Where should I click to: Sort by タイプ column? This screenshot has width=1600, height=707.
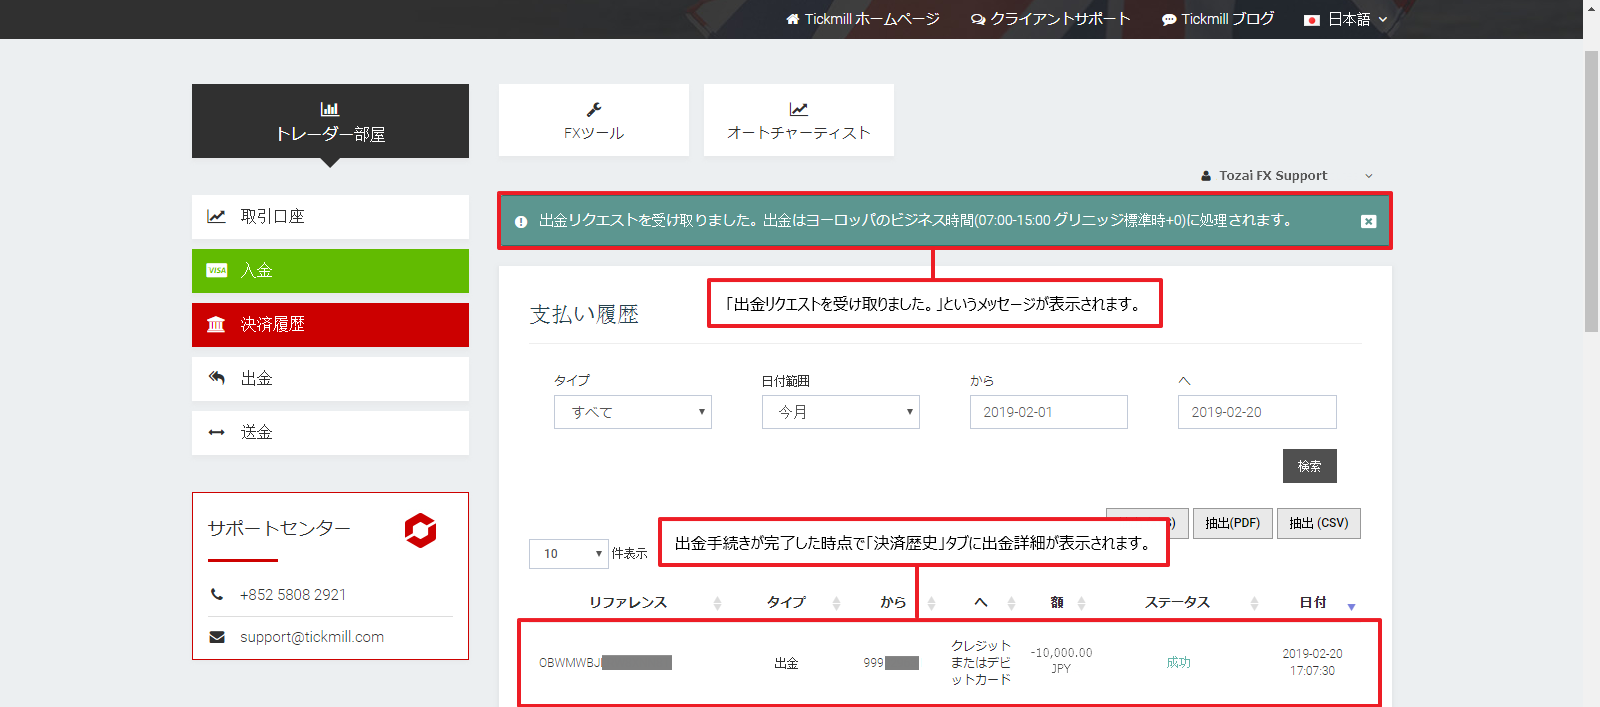click(786, 602)
